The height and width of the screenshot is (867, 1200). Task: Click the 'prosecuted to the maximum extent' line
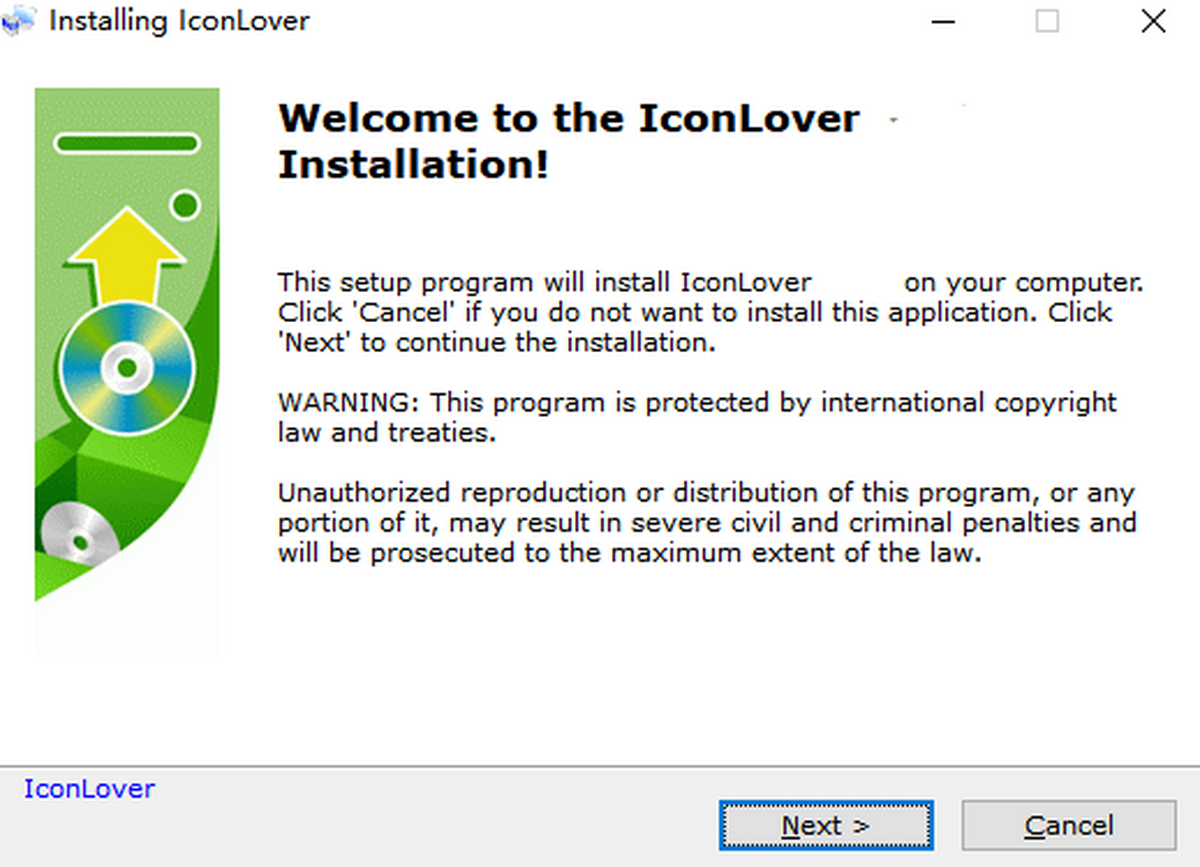click(x=630, y=553)
